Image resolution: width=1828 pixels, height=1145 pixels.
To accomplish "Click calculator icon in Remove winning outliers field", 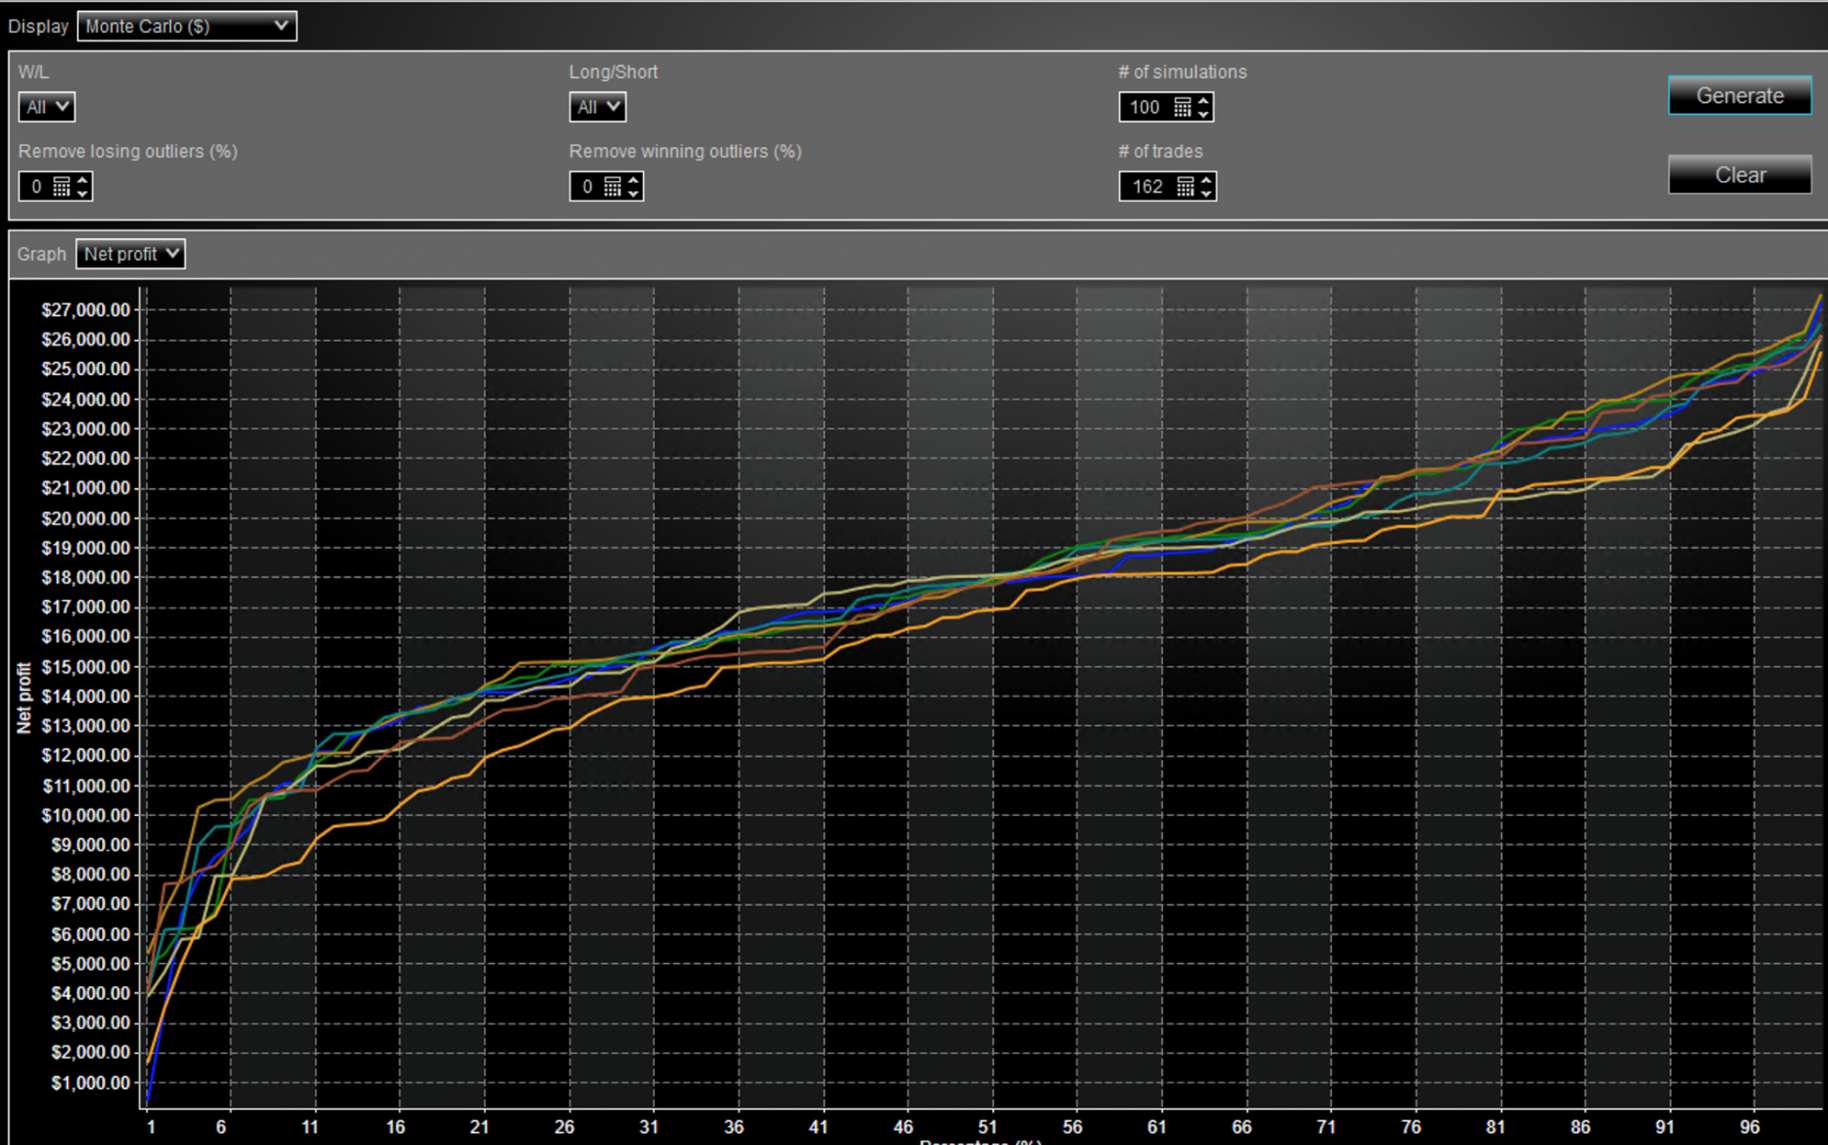I will pyautogui.click(x=612, y=186).
